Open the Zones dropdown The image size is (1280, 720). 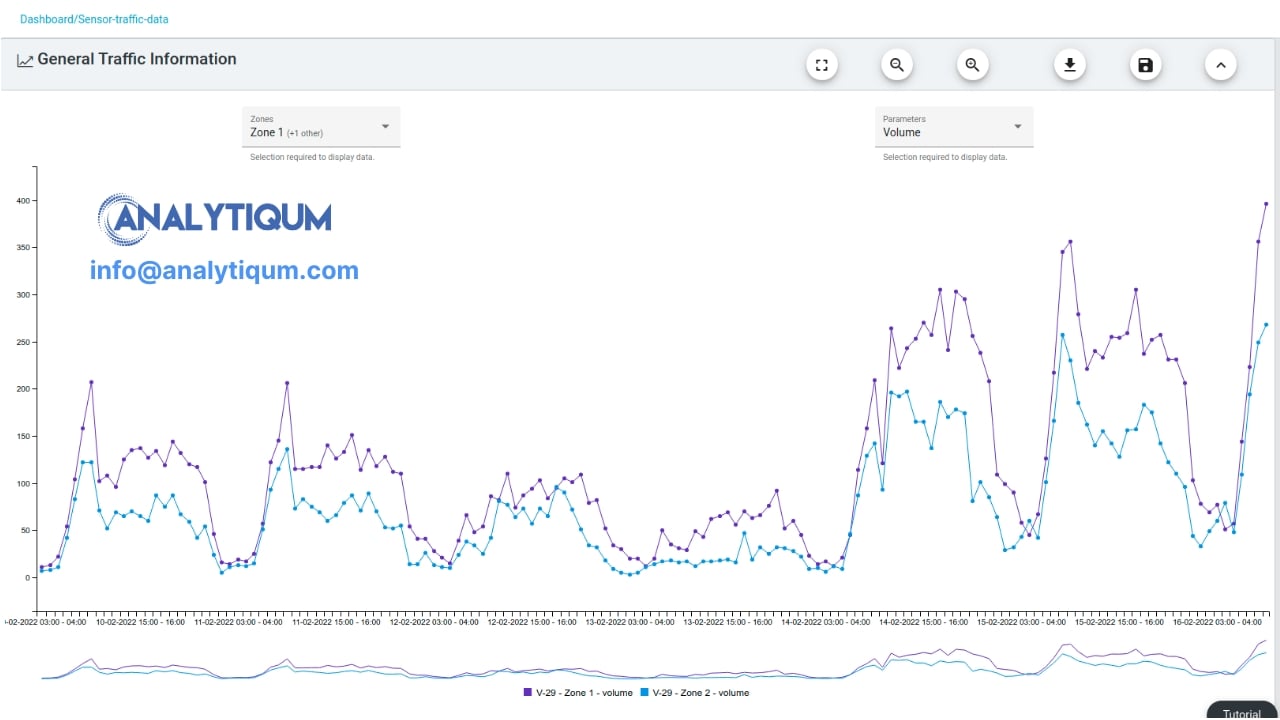point(321,127)
